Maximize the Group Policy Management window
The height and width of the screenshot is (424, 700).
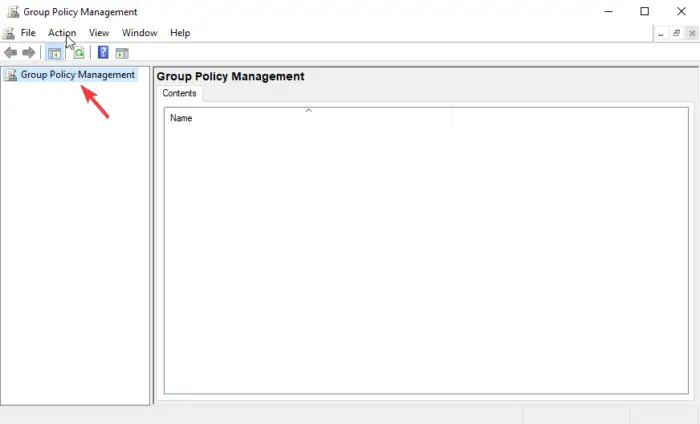[x=645, y=12]
